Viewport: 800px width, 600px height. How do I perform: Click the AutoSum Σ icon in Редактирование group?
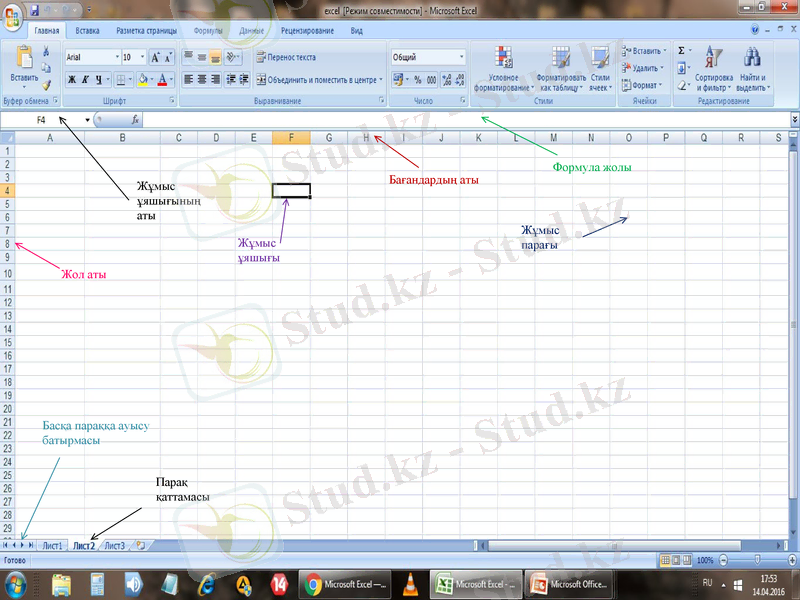pyautogui.click(x=681, y=49)
